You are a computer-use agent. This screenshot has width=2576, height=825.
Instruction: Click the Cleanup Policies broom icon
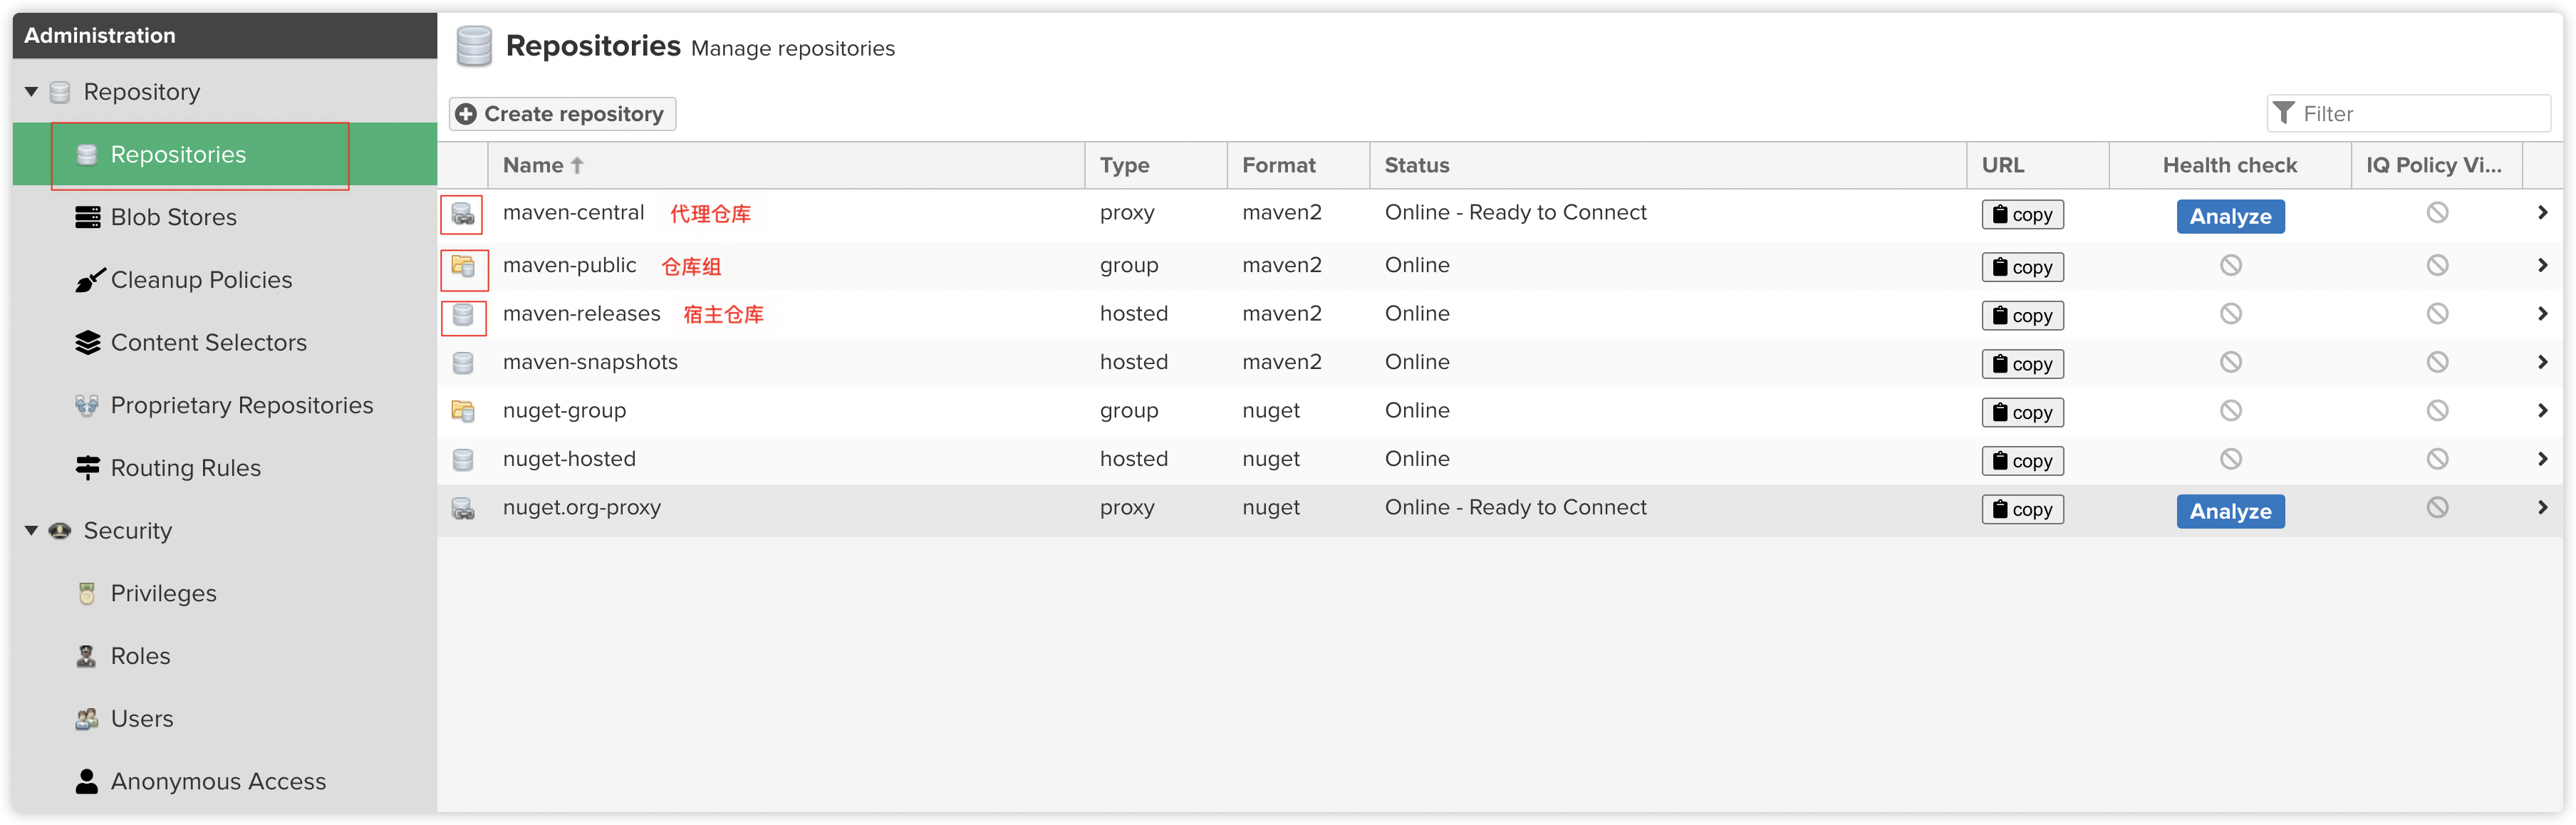89,280
